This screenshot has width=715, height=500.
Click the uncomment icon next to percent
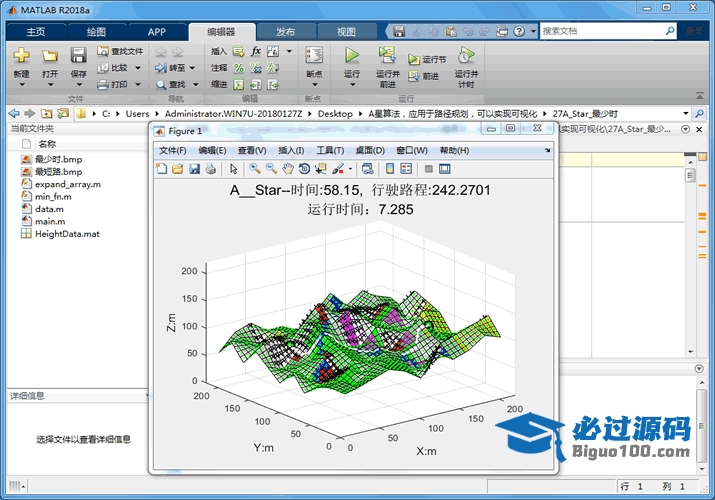click(x=256, y=68)
